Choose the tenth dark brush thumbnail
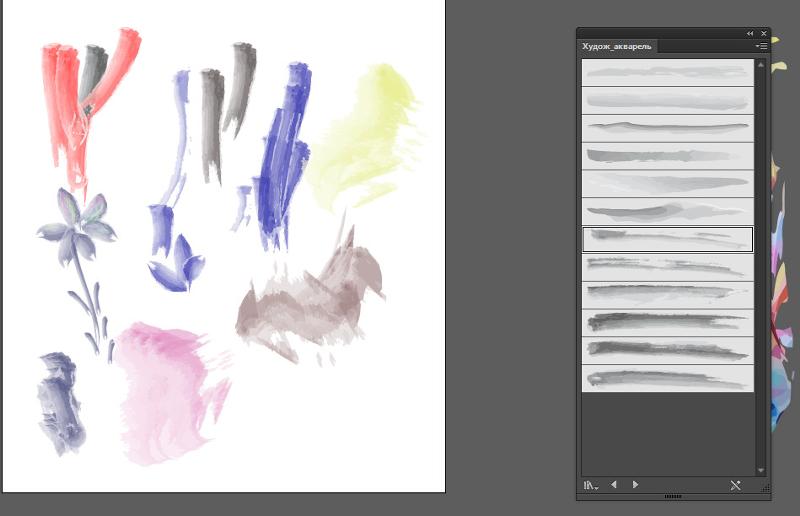Screen dimensions: 800x516 click(x=668, y=323)
